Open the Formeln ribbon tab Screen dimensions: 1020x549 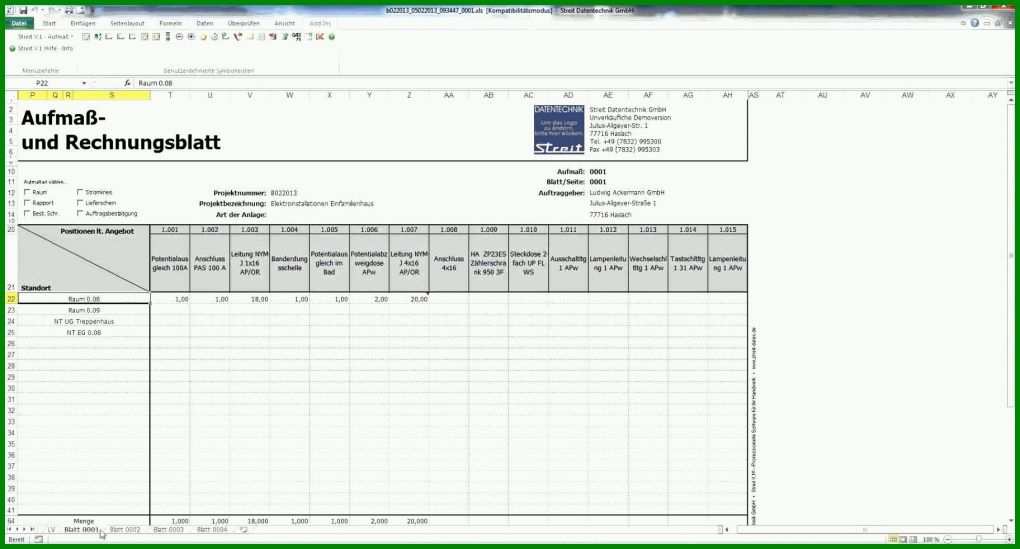[x=170, y=23]
